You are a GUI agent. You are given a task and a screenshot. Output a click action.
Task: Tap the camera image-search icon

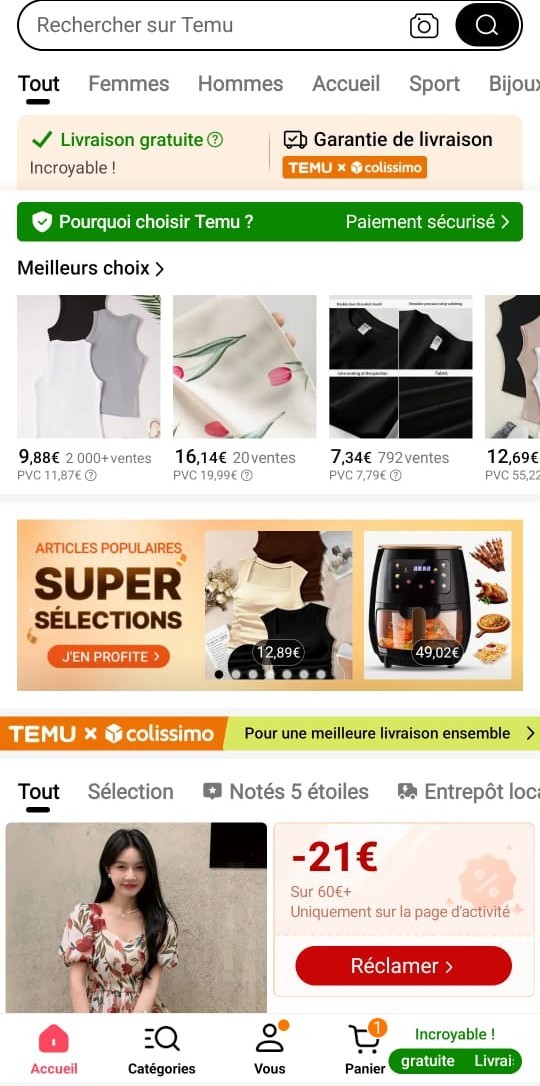pos(424,26)
